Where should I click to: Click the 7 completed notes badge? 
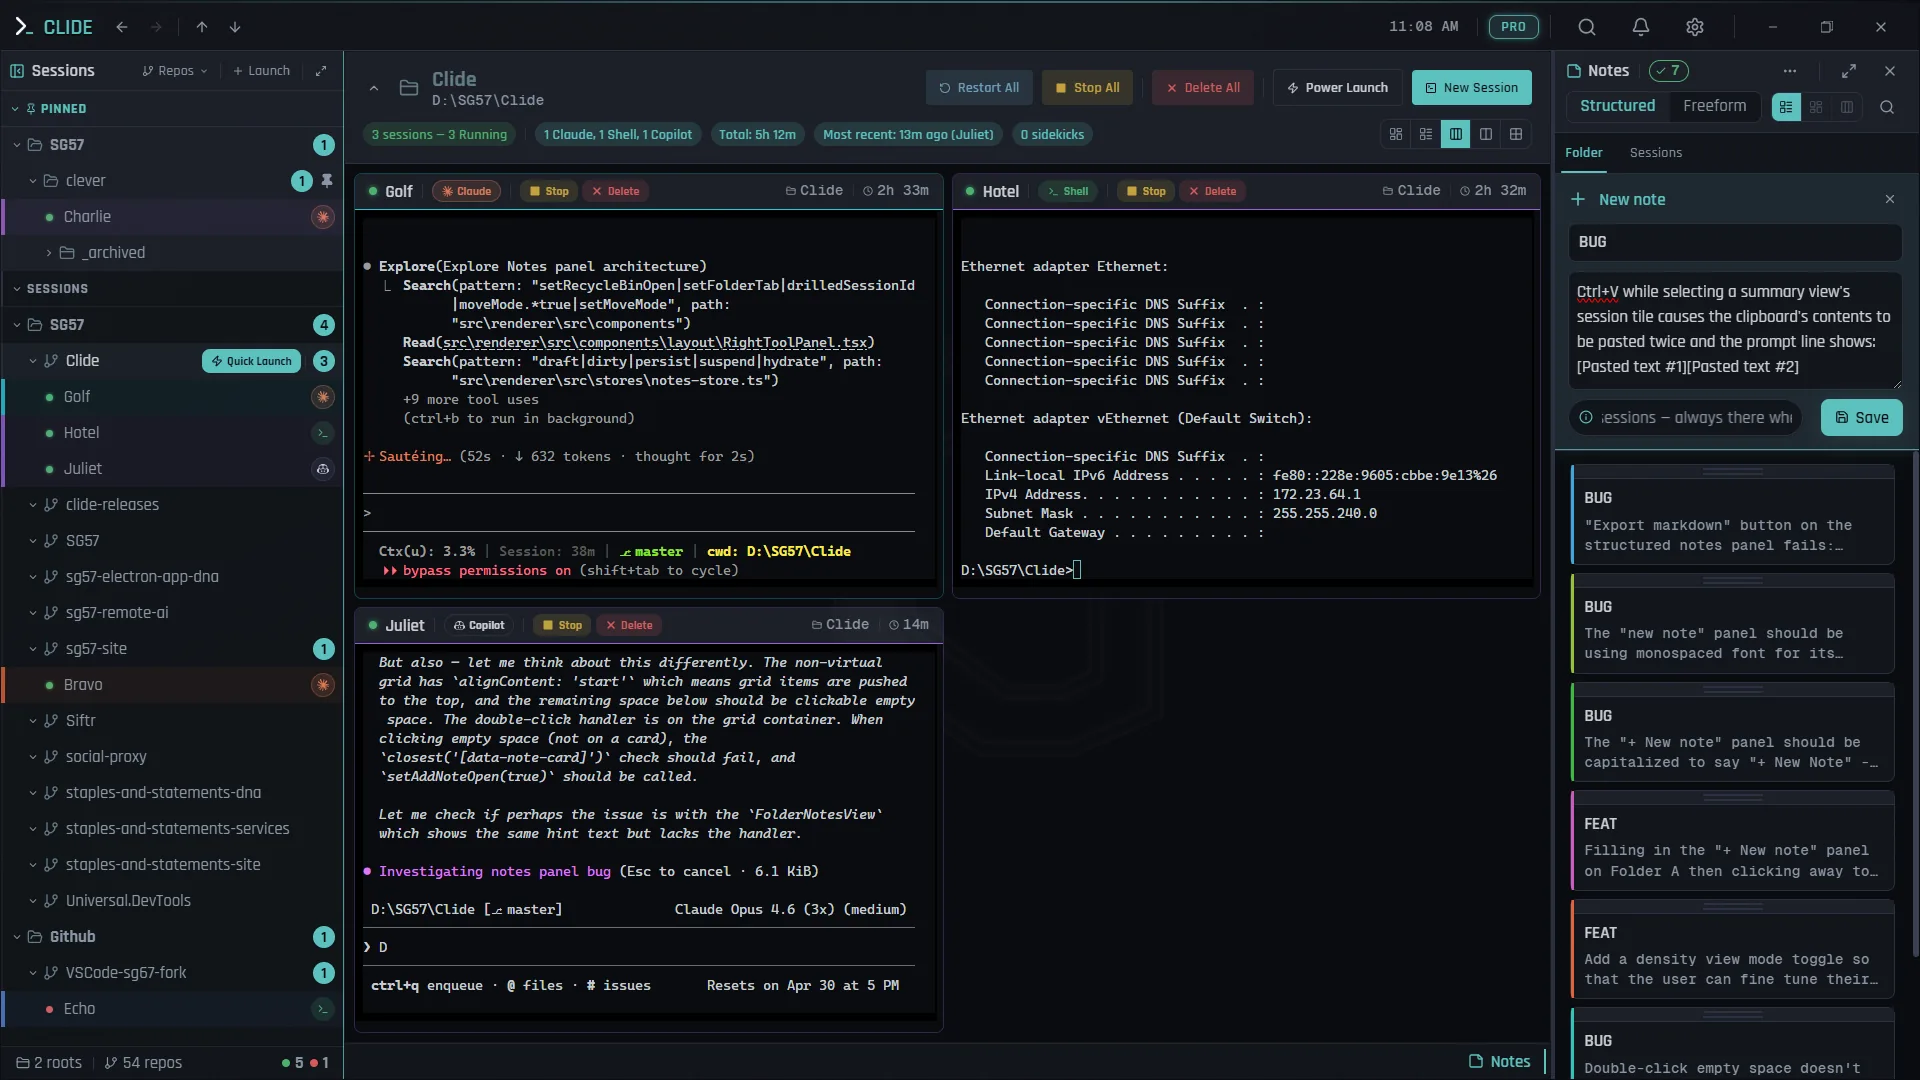1669,71
